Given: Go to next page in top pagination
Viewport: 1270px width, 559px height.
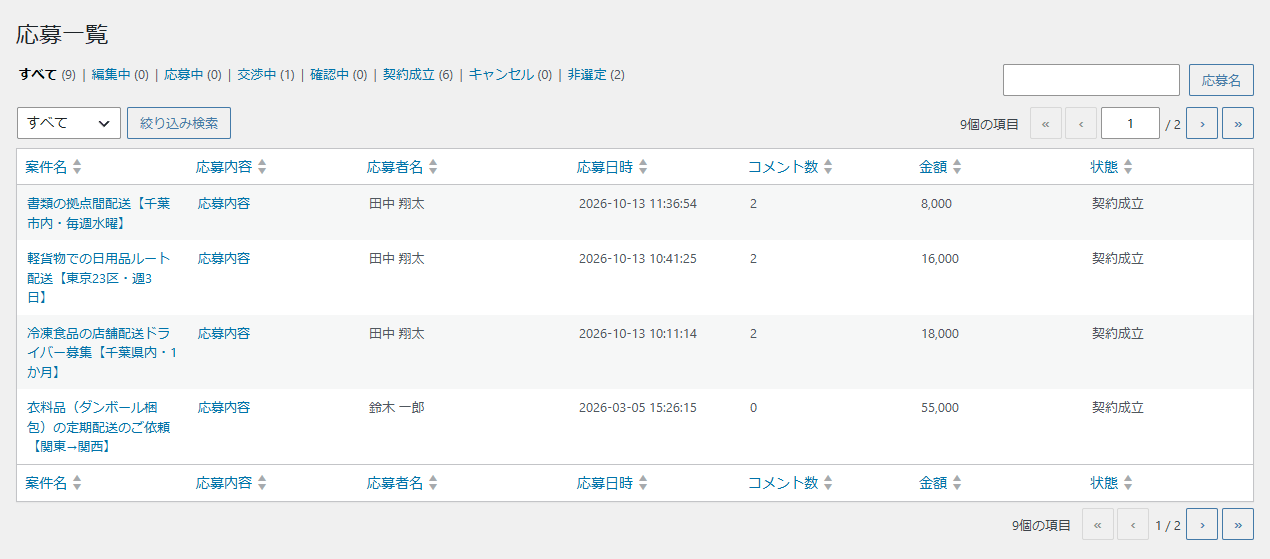Looking at the screenshot, I should (1202, 124).
